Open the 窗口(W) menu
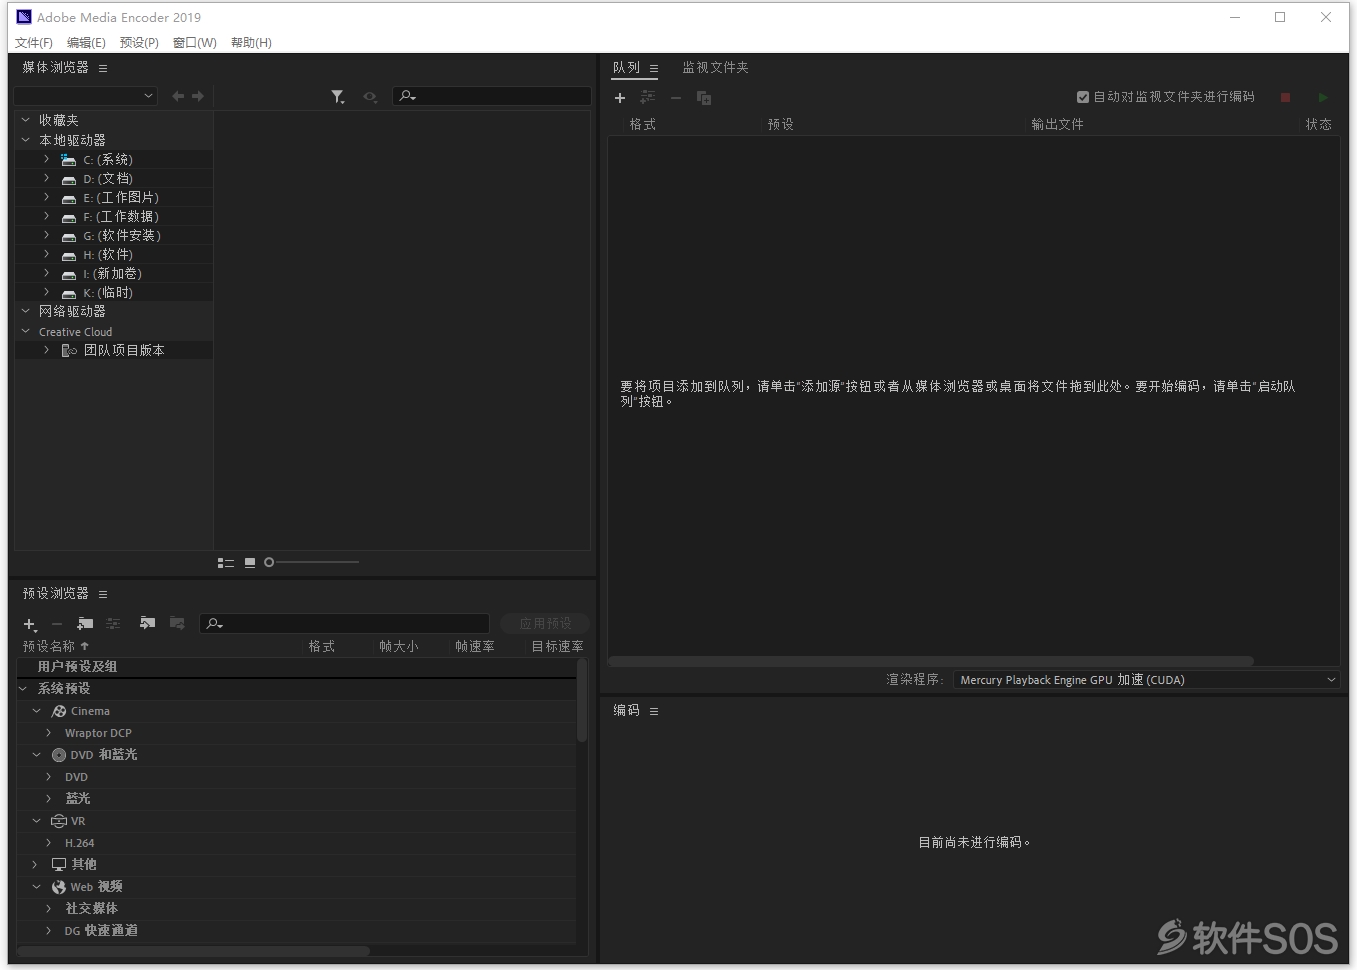Screen dimensions: 1357x970 coord(195,42)
